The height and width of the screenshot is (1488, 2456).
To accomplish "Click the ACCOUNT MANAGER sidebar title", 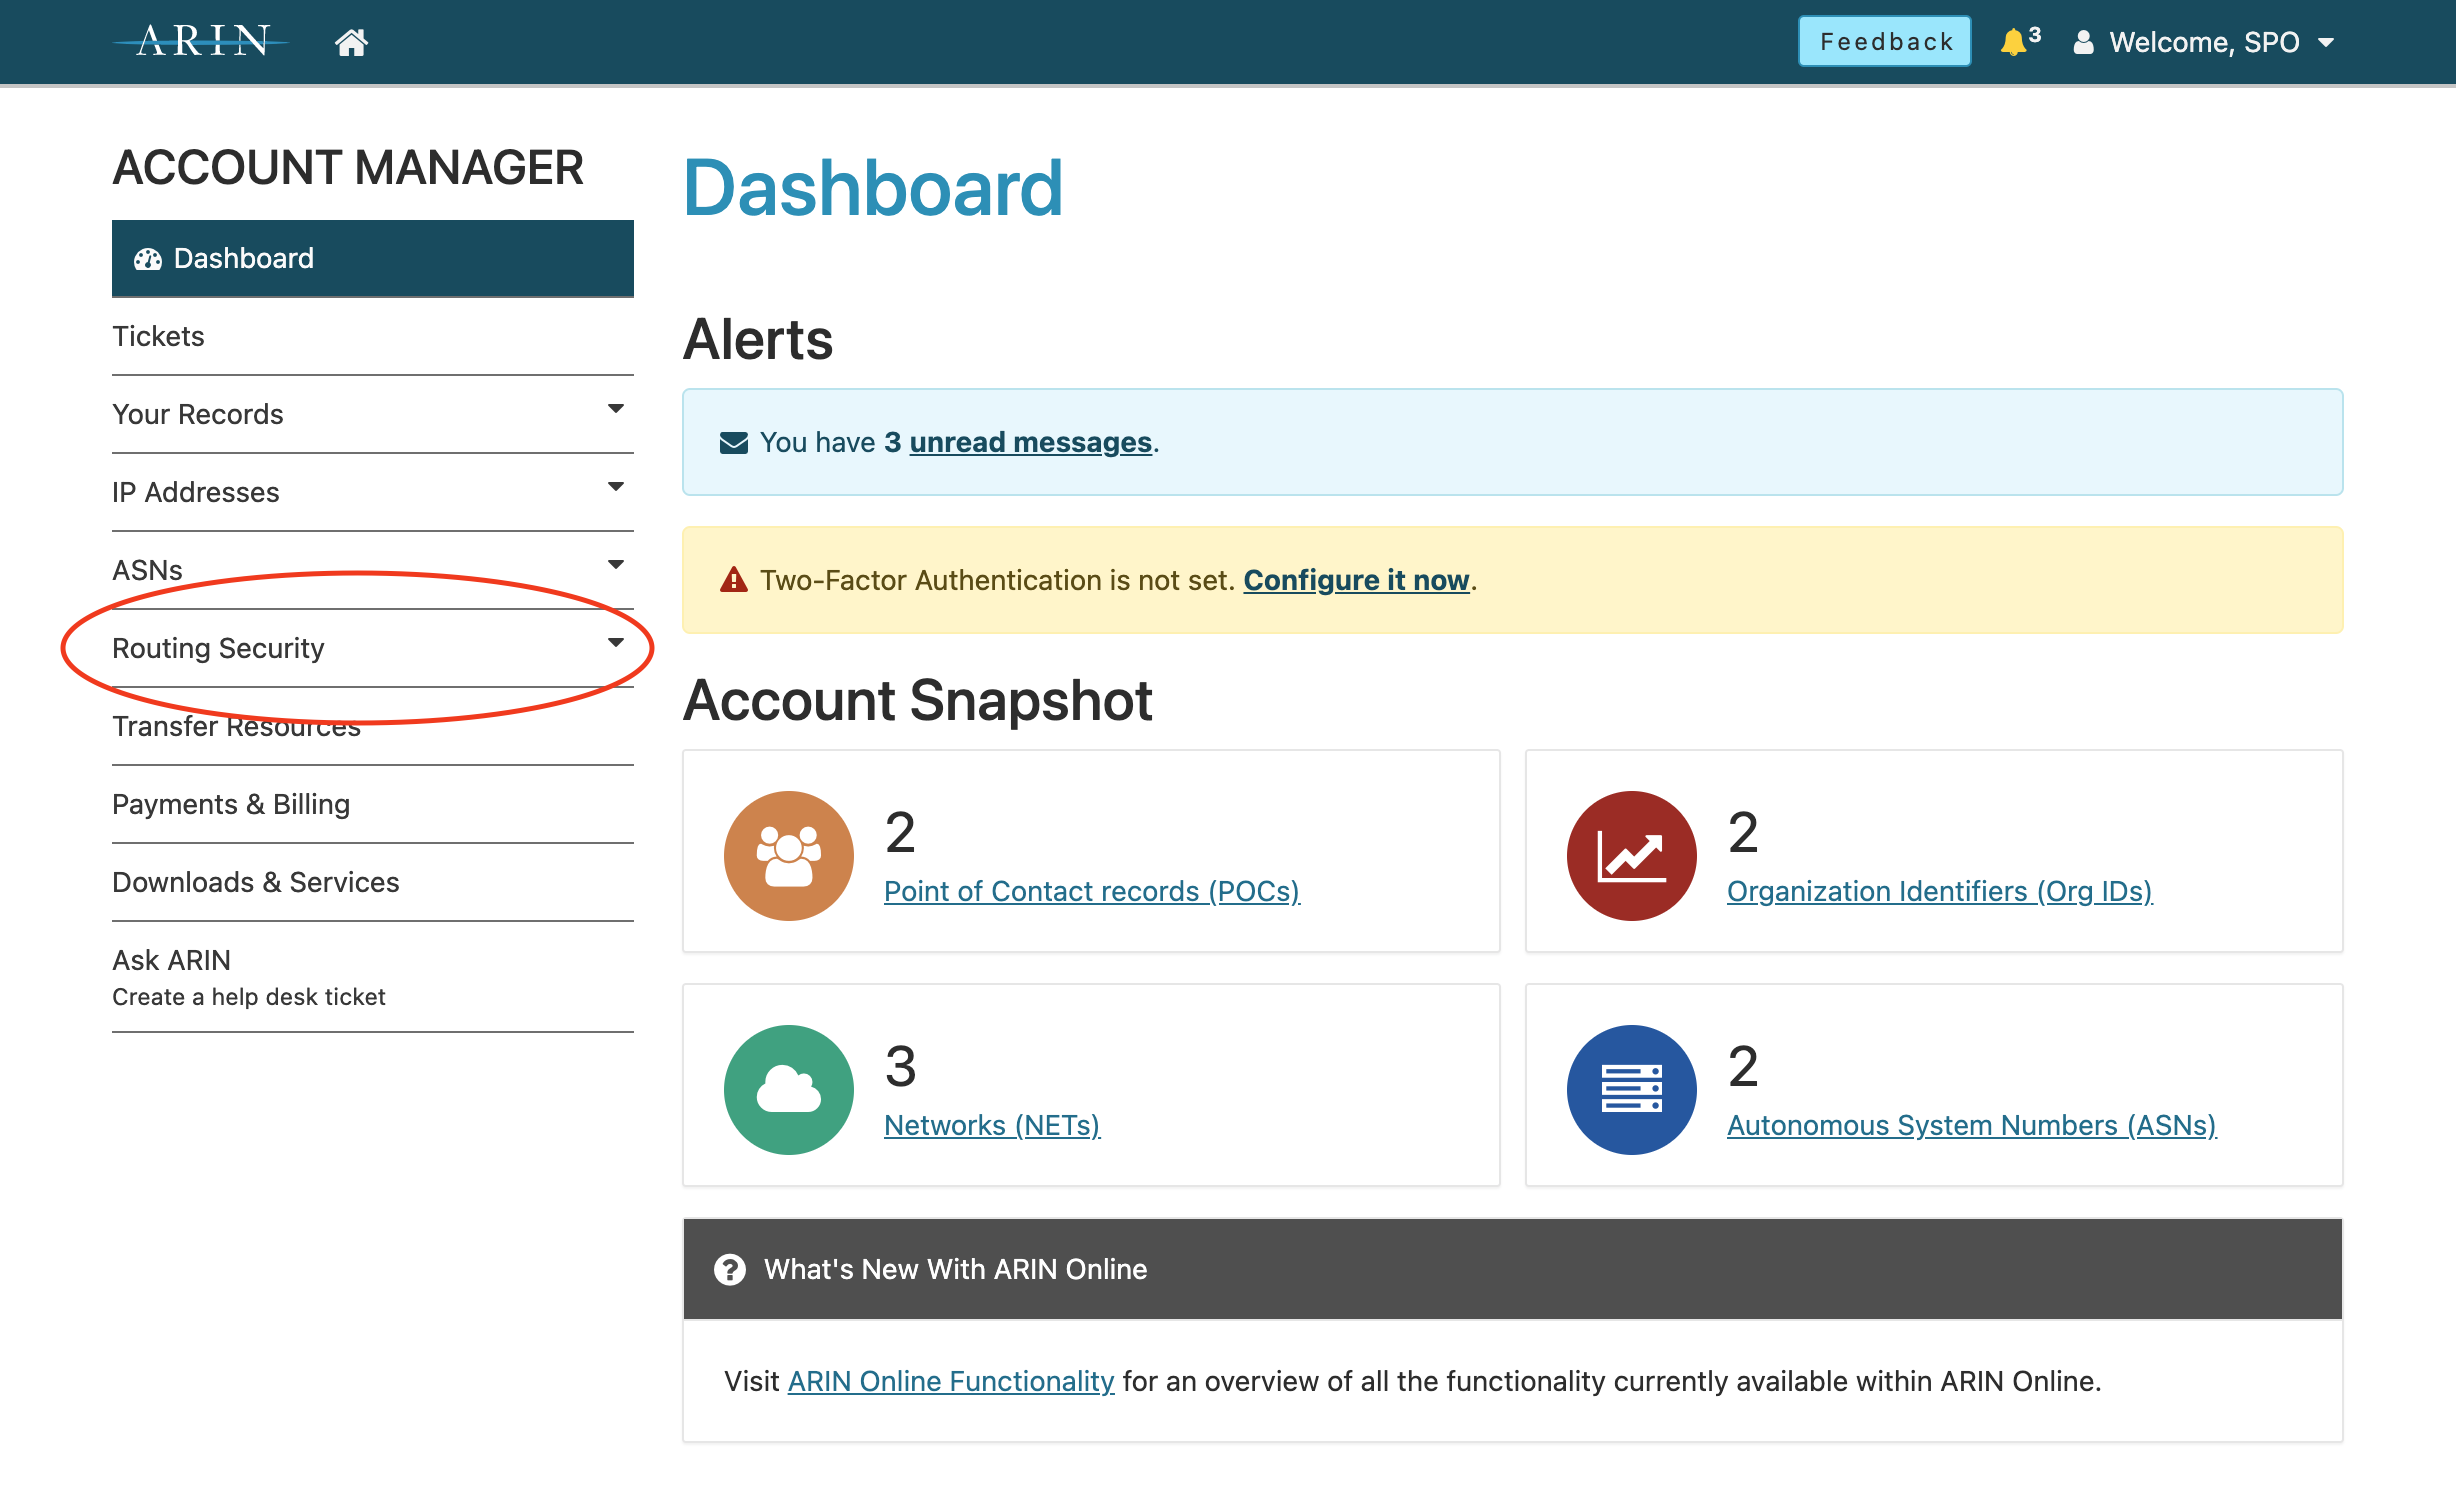I will [x=348, y=167].
